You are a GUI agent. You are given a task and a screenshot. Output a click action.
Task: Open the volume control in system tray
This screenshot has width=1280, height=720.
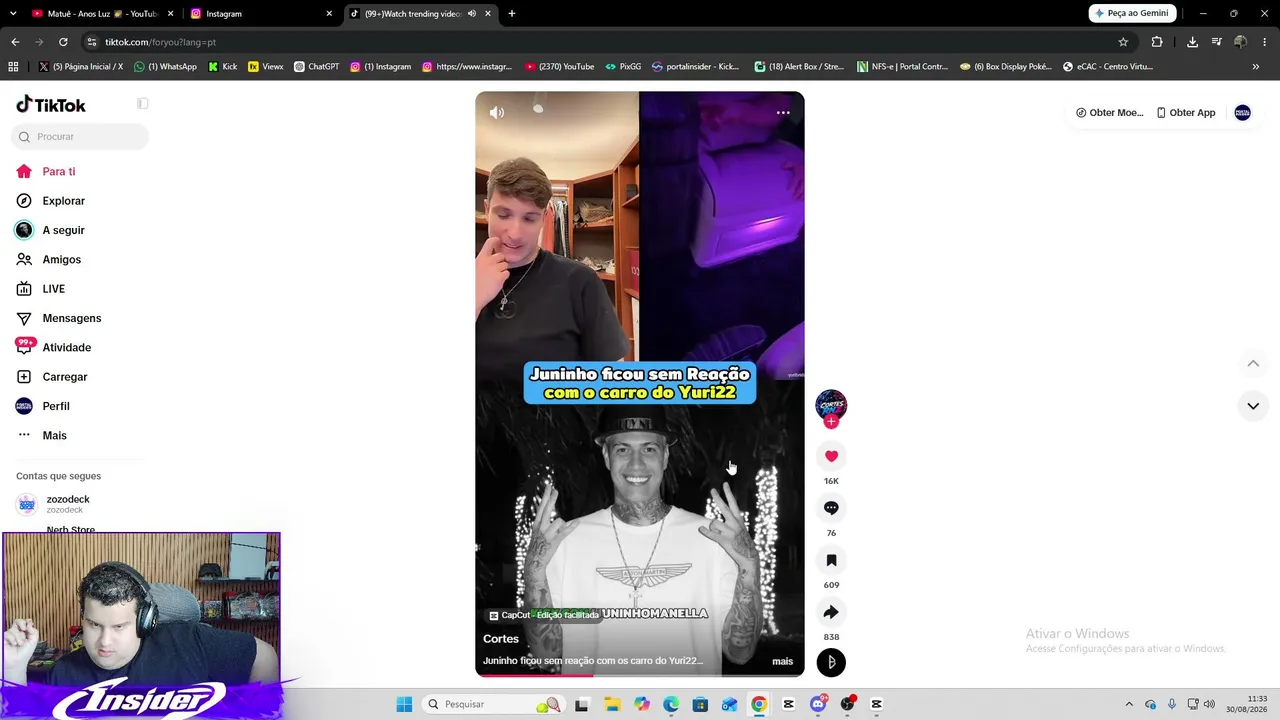pos(1209,704)
